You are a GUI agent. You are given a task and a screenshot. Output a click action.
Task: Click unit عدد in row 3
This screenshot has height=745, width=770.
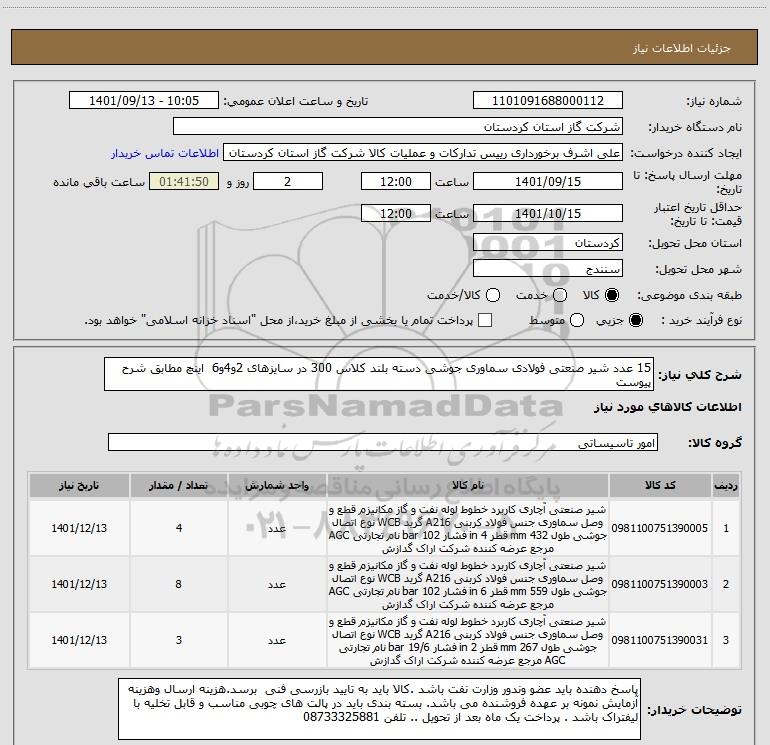click(277, 640)
